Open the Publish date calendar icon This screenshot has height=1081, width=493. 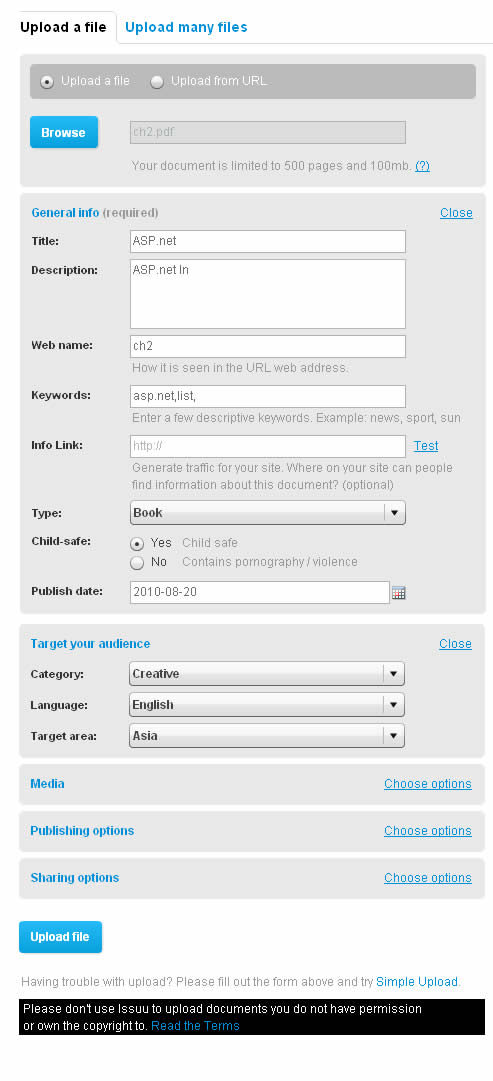[x=399, y=592]
